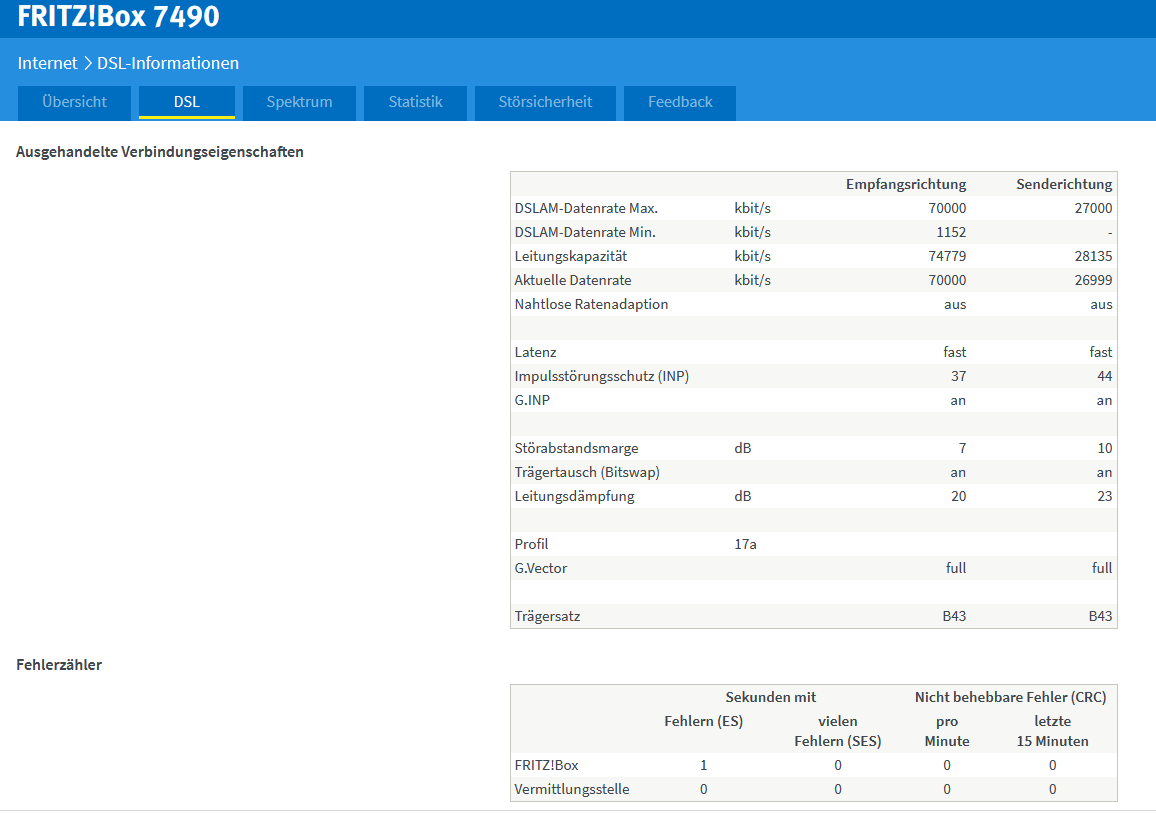The width and height of the screenshot is (1156, 814).
Task: Click the Empfangsrichtung column header
Action: tap(906, 184)
